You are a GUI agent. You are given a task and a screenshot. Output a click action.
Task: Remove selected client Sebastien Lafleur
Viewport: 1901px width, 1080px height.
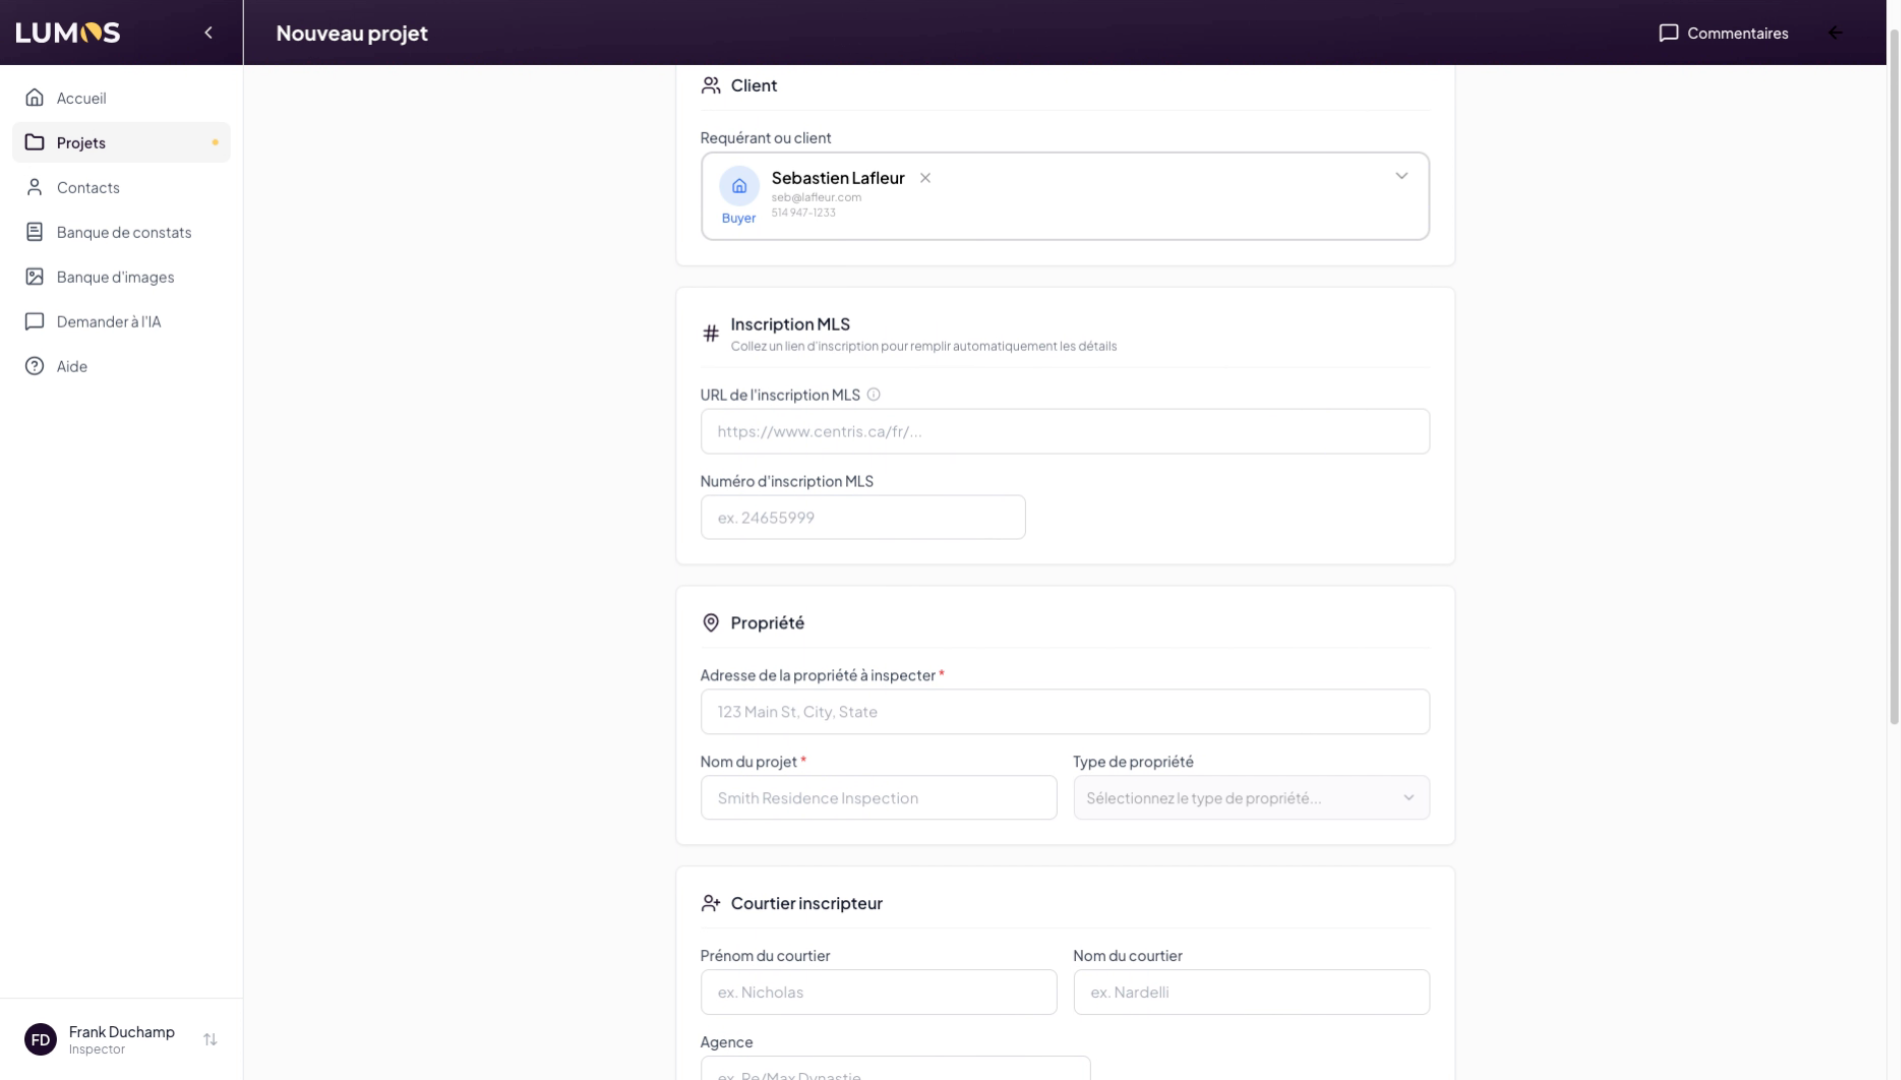click(x=925, y=178)
